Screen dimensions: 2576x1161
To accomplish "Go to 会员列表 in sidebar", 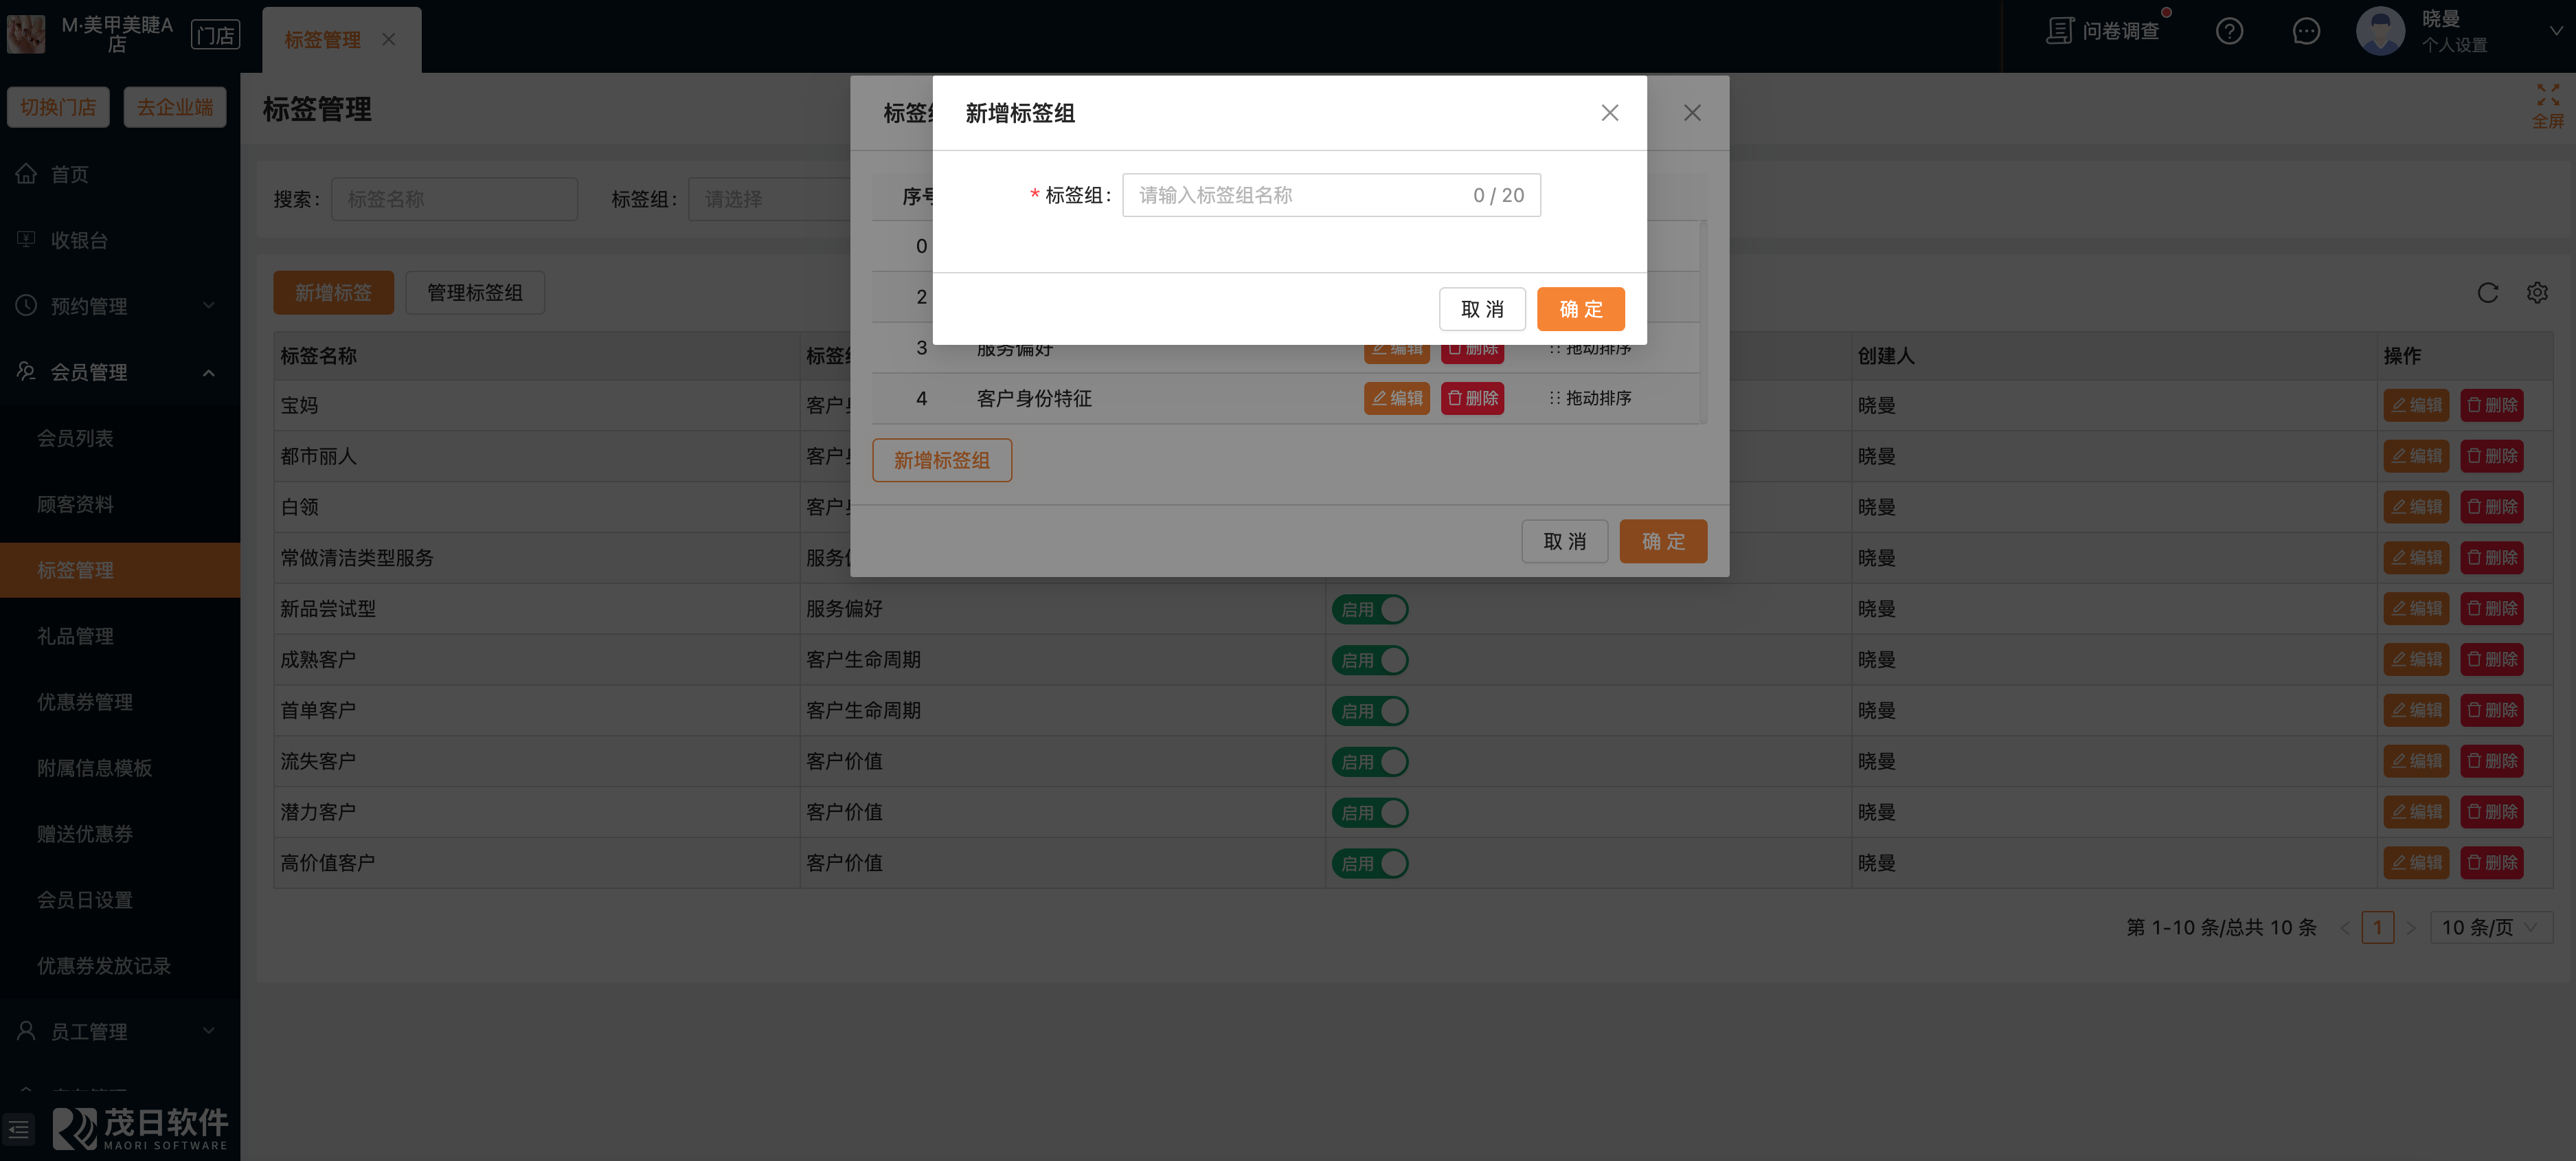I will [x=75, y=438].
